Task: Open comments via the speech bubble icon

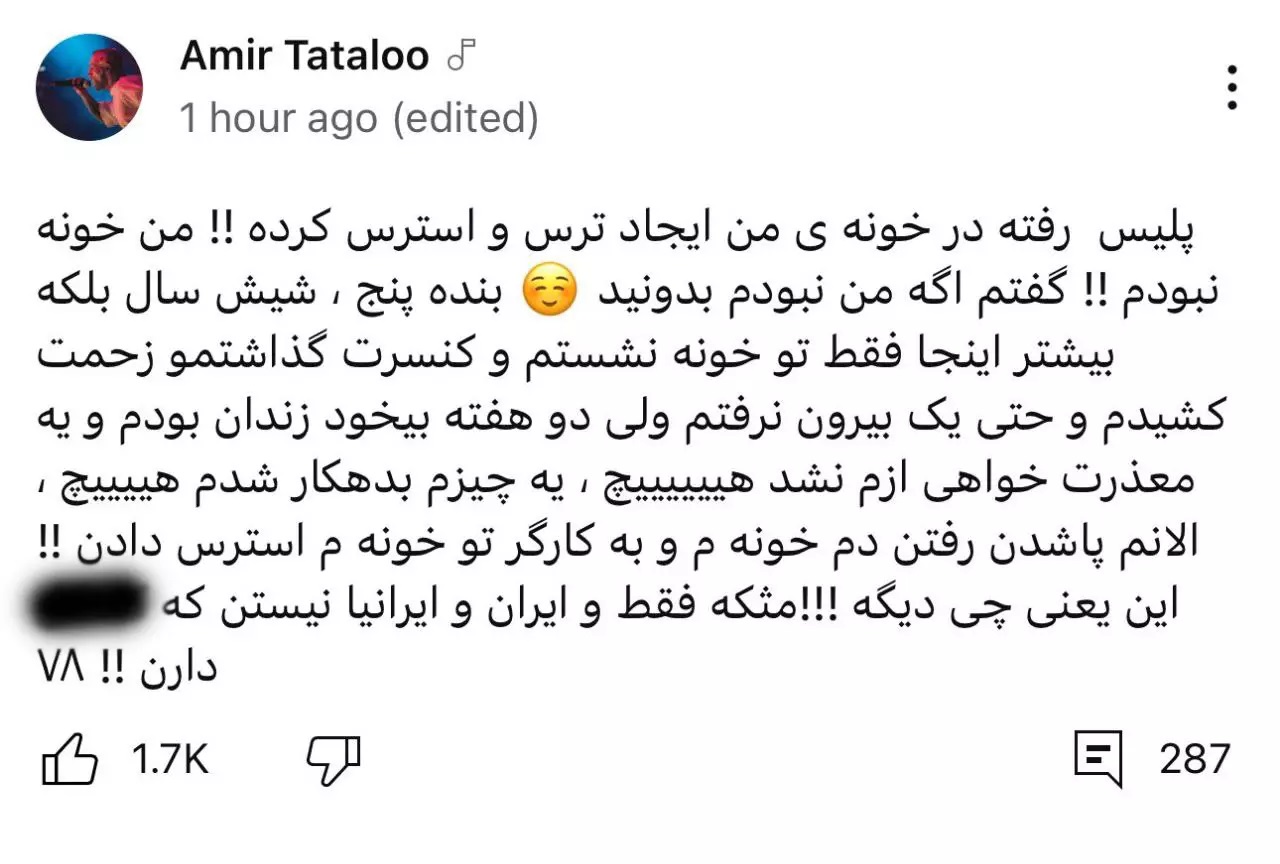Action: click(1099, 759)
